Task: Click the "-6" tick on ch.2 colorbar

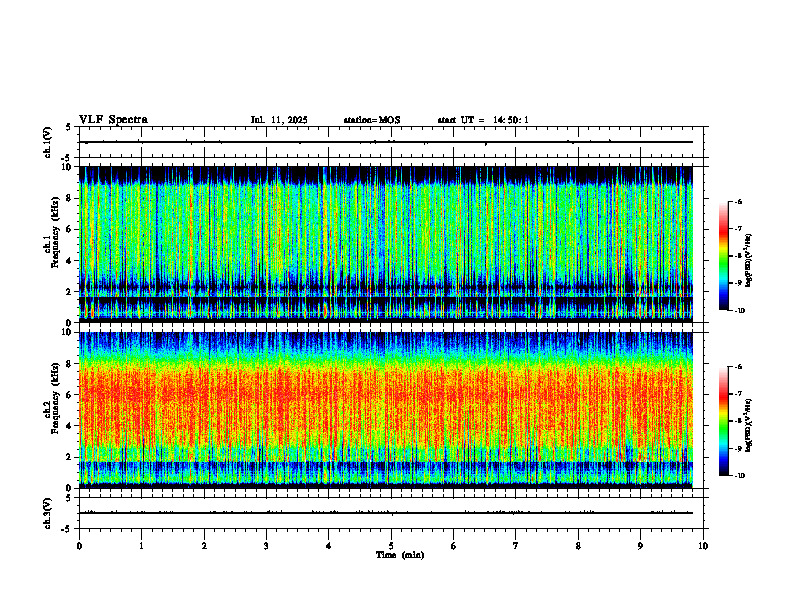Action: coord(738,367)
